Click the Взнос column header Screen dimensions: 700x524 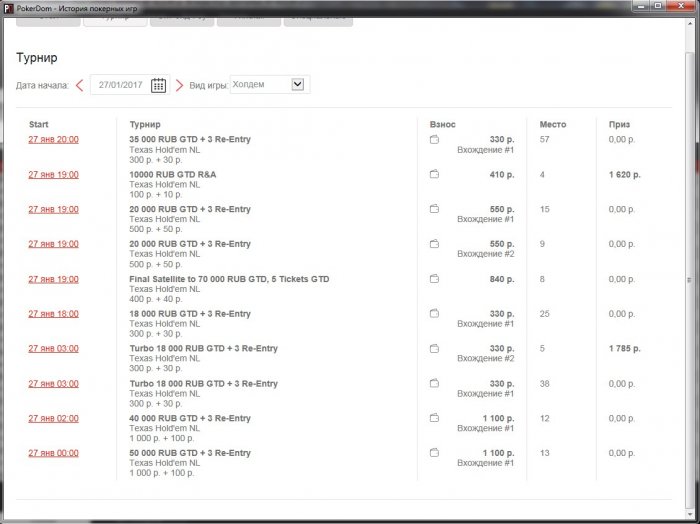[442, 125]
